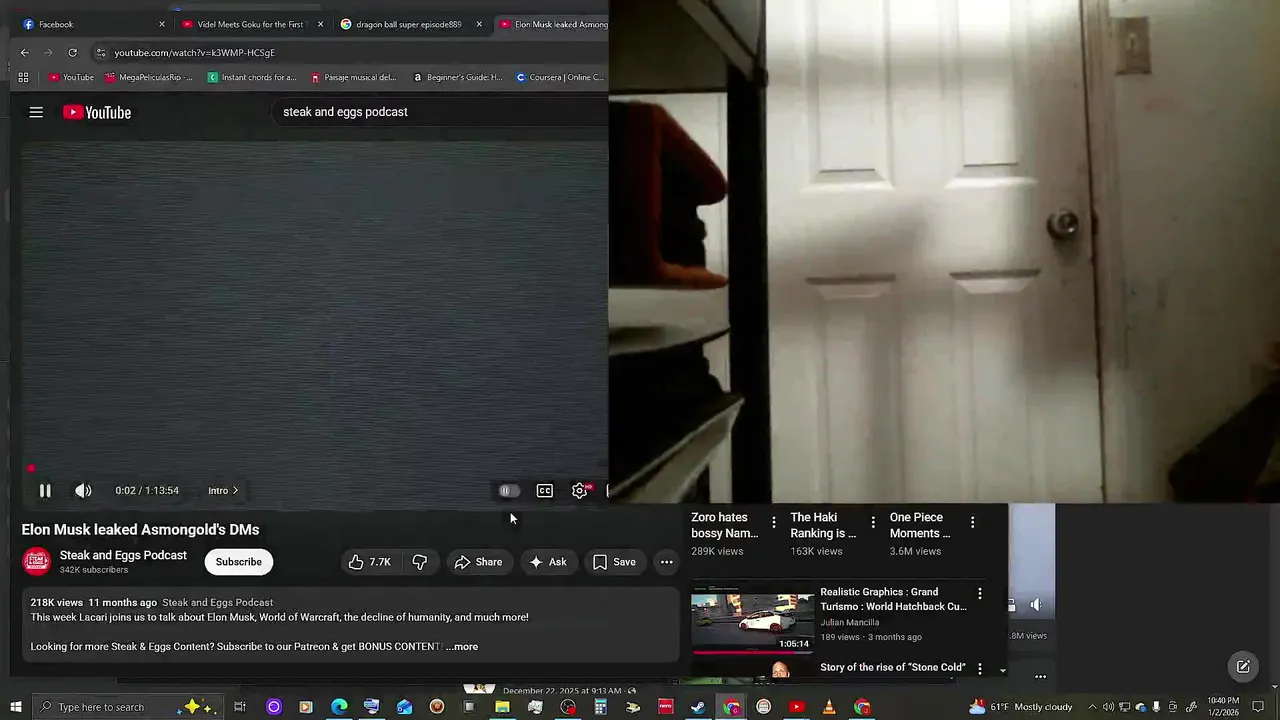
Task: Open the YouTube hamburger guide menu
Action: [36, 112]
